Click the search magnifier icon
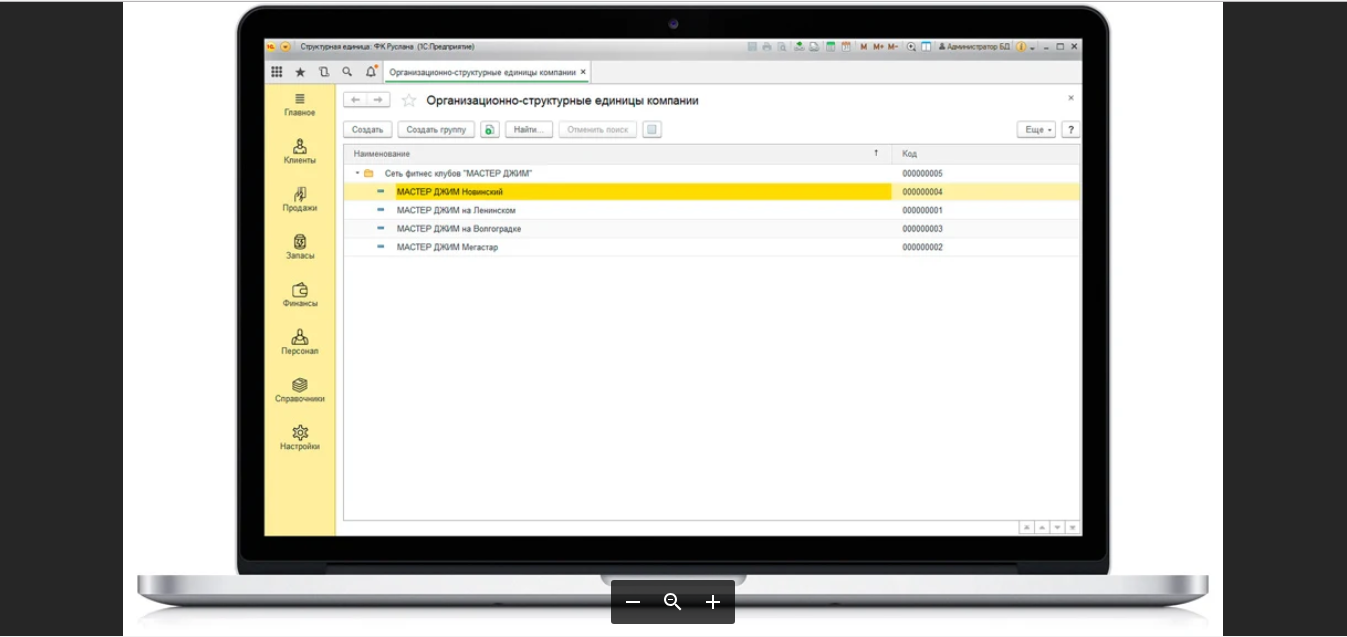This screenshot has width=1347, height=637. (347, 72)
